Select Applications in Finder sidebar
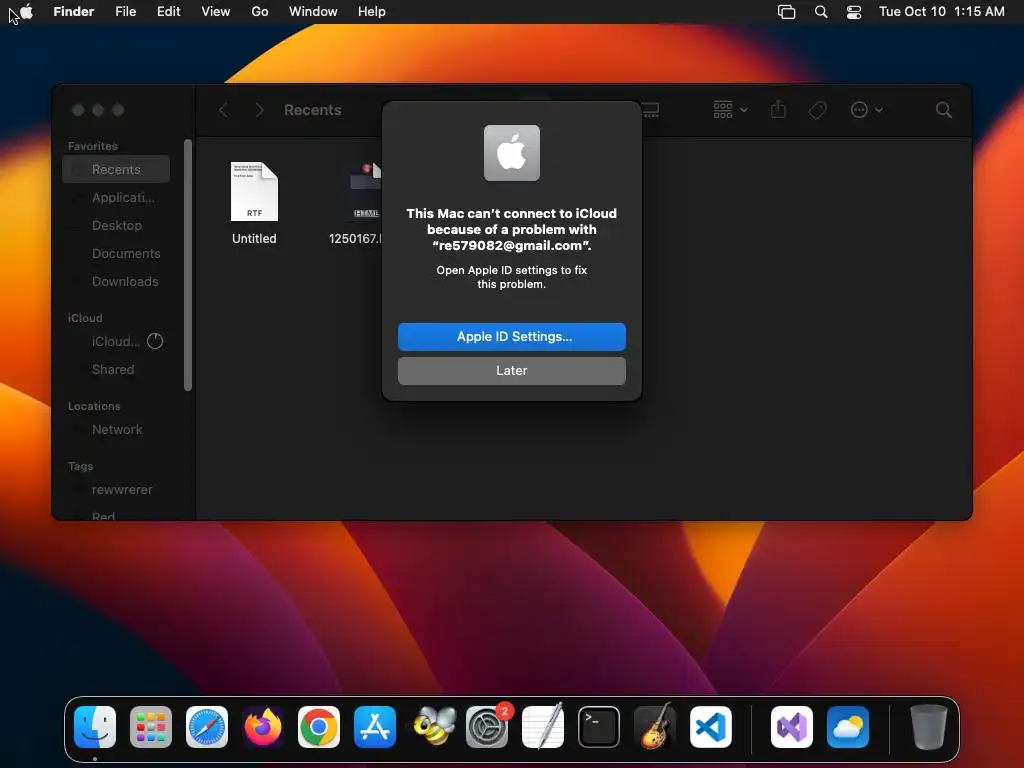 click(x=116, y=197)
